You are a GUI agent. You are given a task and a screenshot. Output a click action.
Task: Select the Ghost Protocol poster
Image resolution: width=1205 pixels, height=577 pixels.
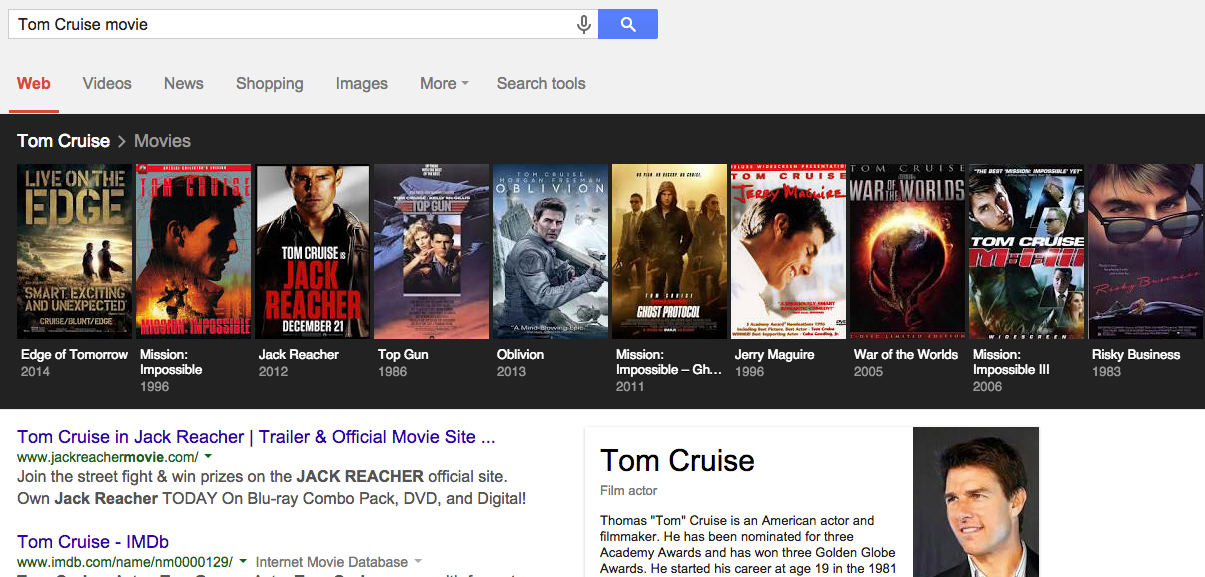(670, 252)
